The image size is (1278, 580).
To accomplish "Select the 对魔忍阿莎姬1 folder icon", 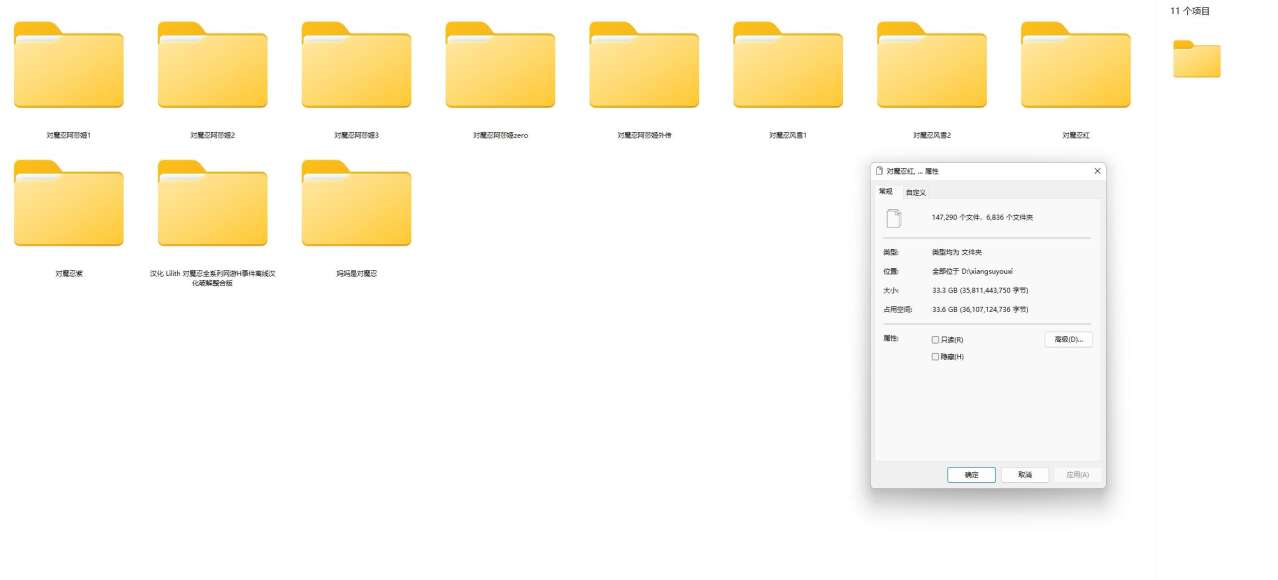I will click(68, 65).
